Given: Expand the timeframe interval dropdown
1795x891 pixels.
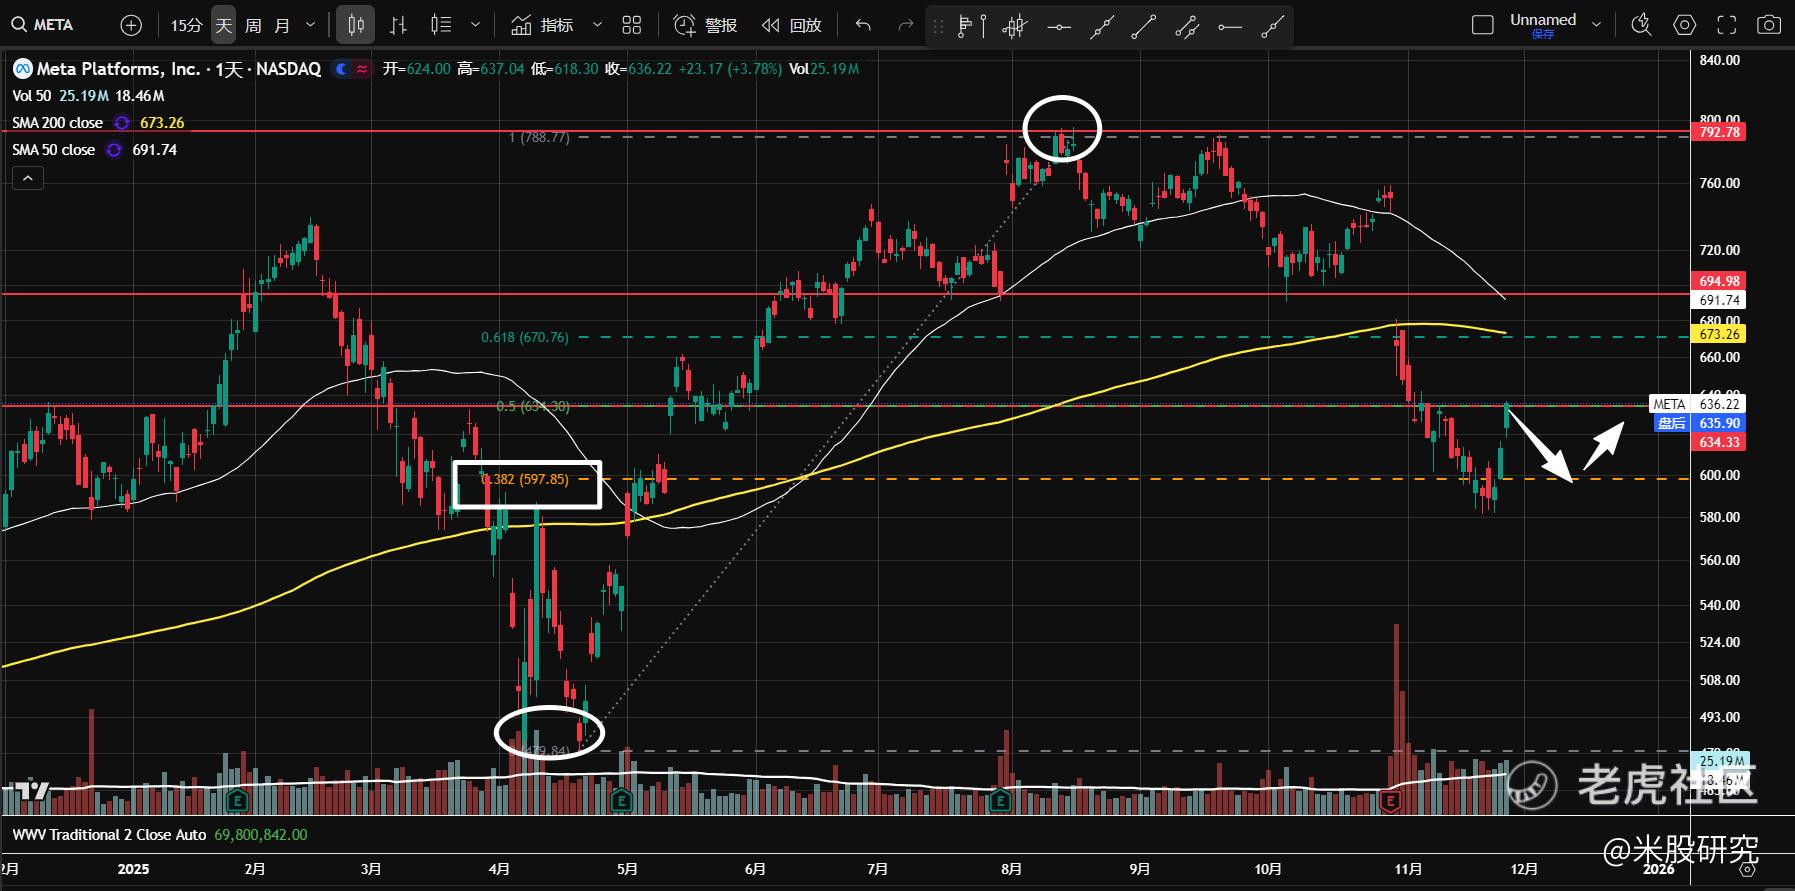Looking at the screenshot, I should click(x=310, y=25).
